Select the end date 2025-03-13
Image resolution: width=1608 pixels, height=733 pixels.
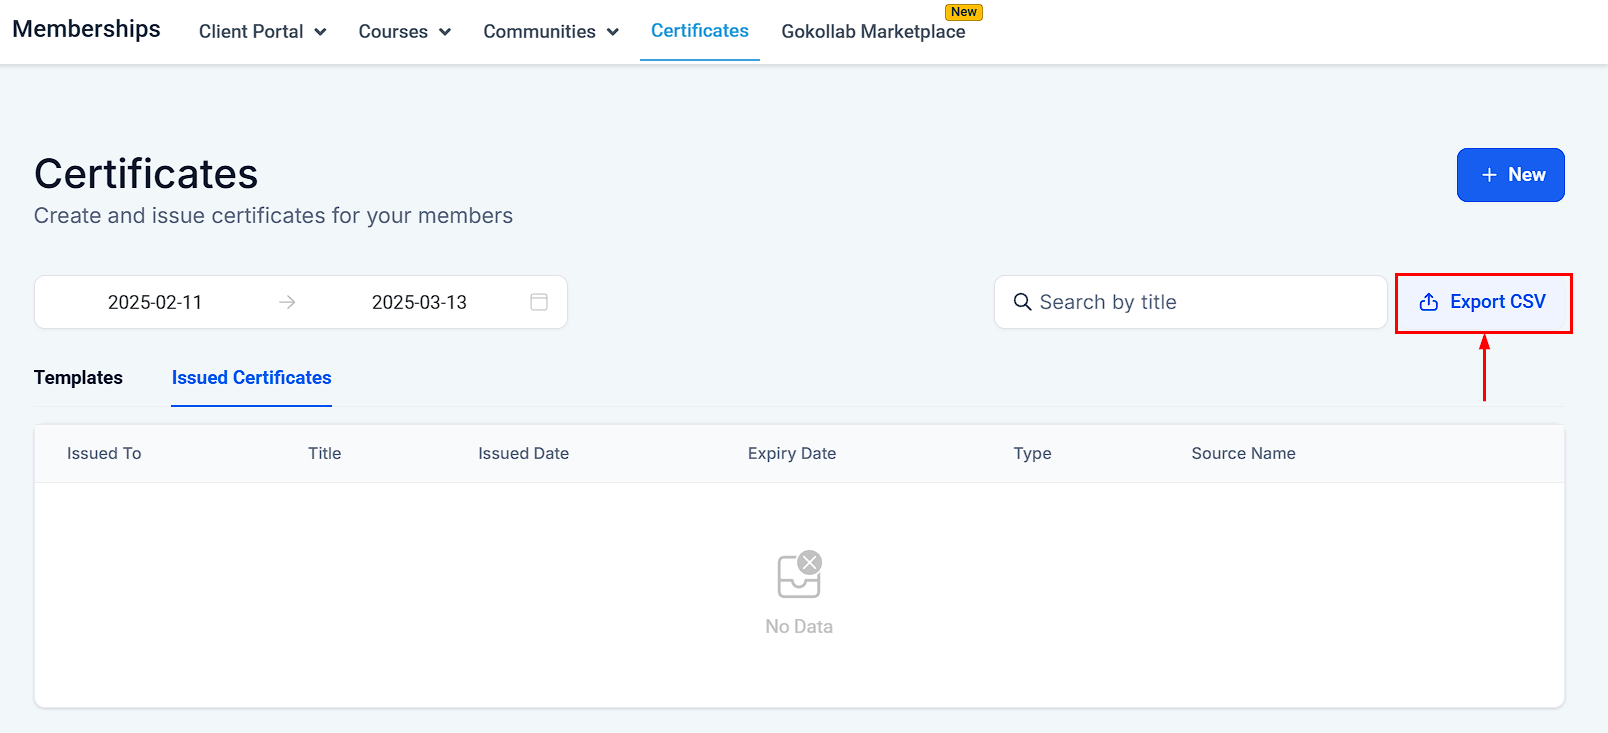coord(419,302)
